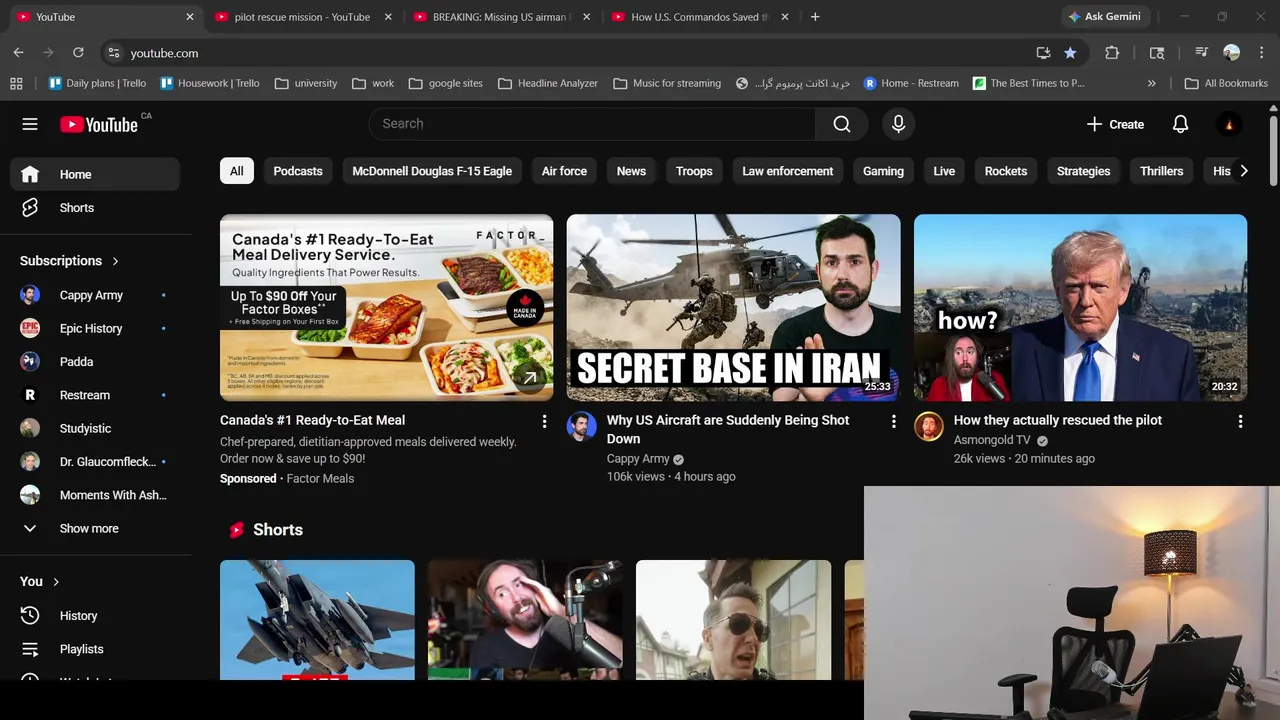Show hidden bookmarks with double chevron
The width and height of the screenshot is (1280, 720).
pos(1151,83)
